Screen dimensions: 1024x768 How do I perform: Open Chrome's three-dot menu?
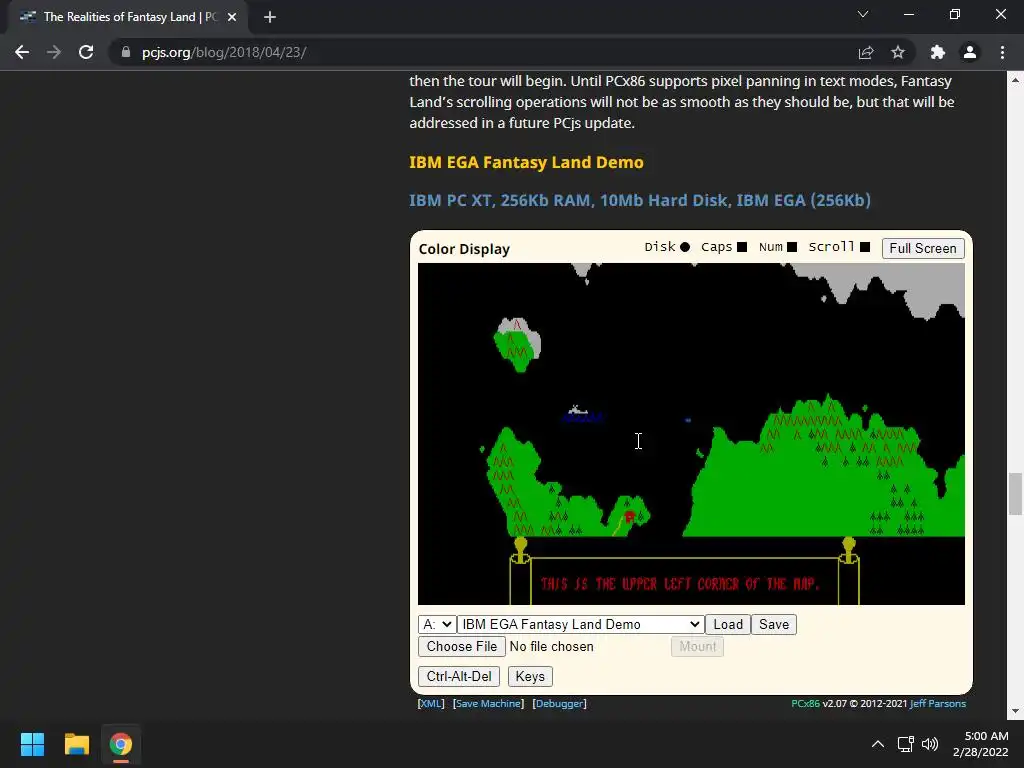coord(1002,52)
